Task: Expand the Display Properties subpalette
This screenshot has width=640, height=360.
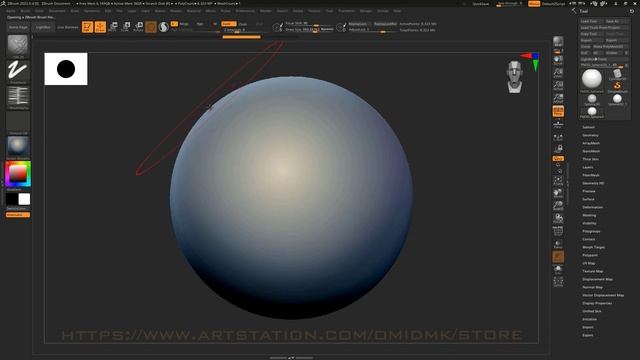Action: pos(597,303)
